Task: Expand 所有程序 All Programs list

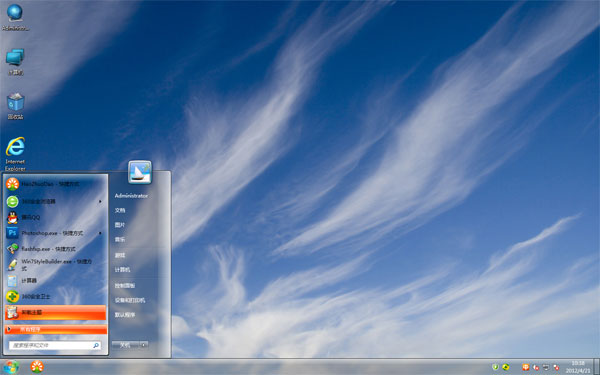Action: pyautogui.click(x=55, y=329)
